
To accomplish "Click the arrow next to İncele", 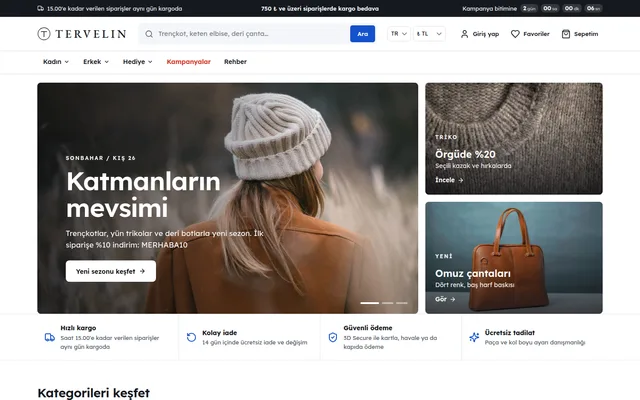I will pos(461,180).
